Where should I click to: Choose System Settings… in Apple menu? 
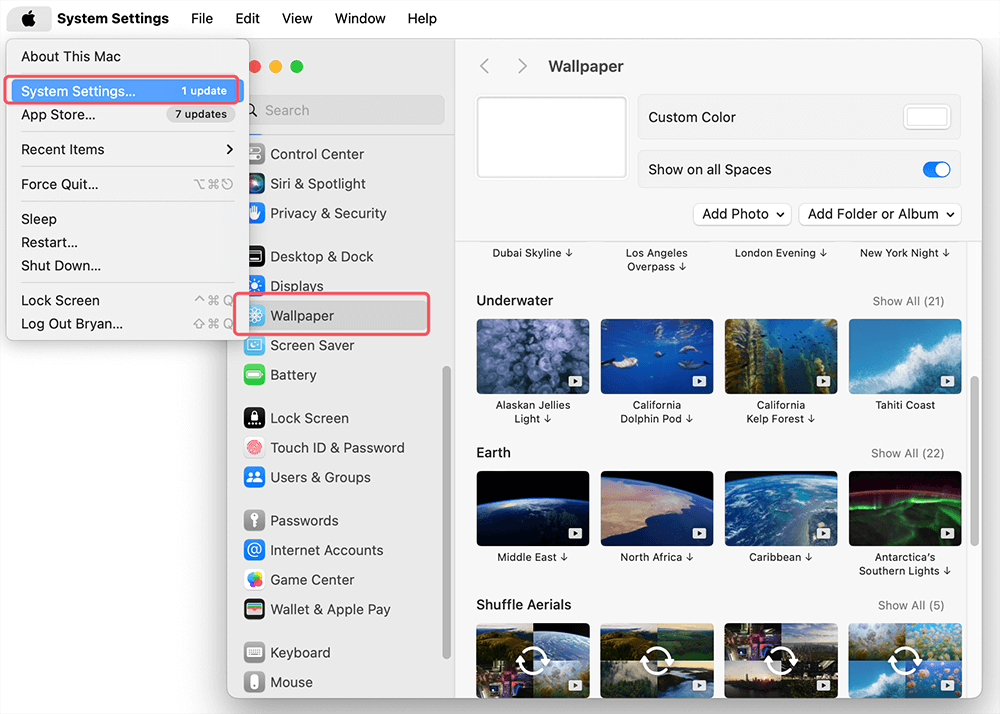point(78,91)
